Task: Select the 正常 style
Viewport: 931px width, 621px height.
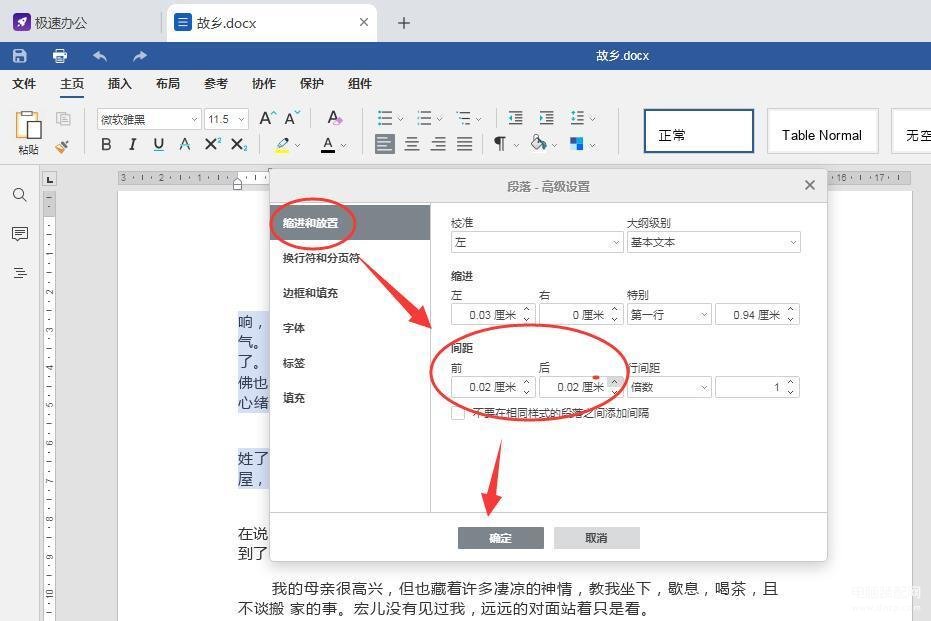Action: pyautogui.click(x=699, y=131)
